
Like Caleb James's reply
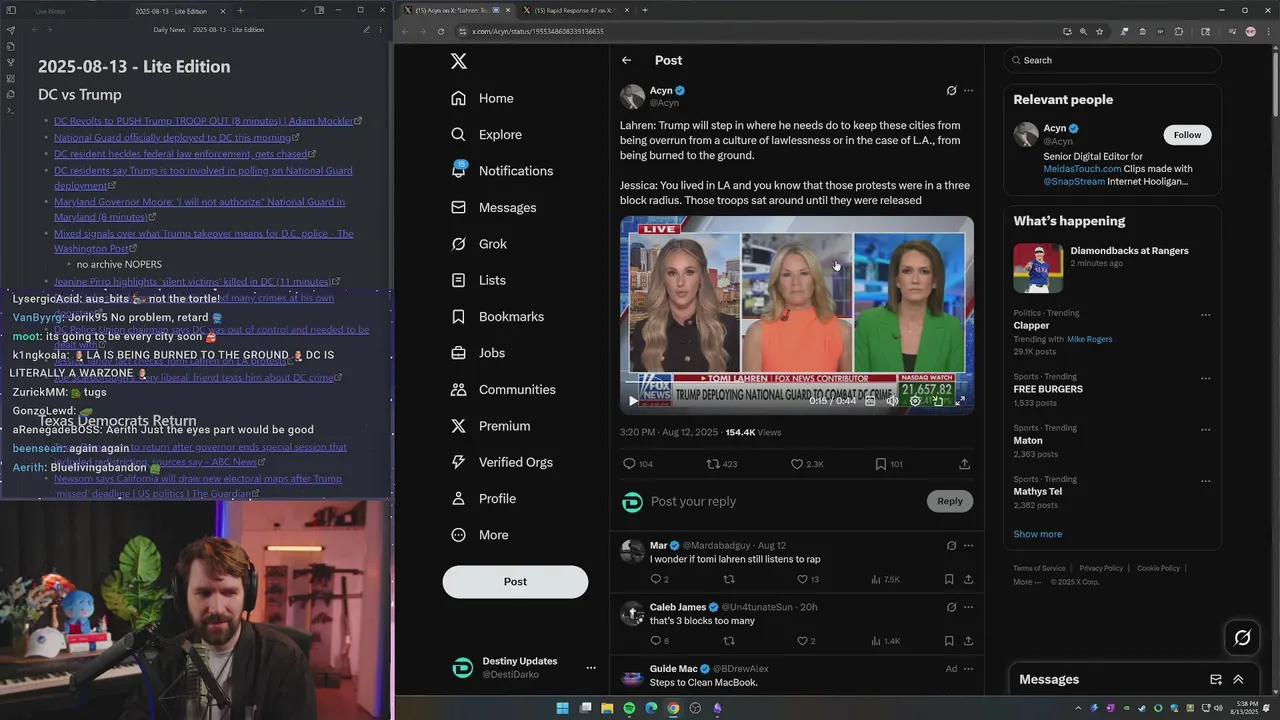click(x=806, y=641)
